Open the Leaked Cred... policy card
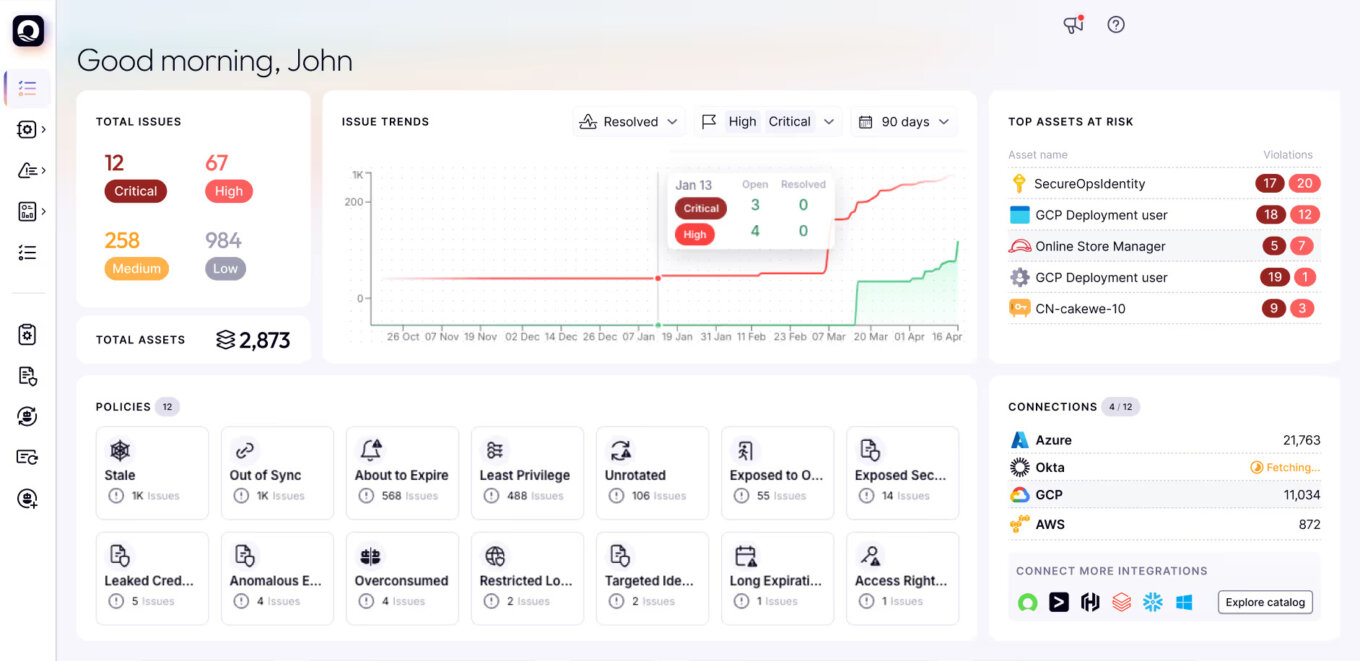The image size is (1360, 661). 152,579
